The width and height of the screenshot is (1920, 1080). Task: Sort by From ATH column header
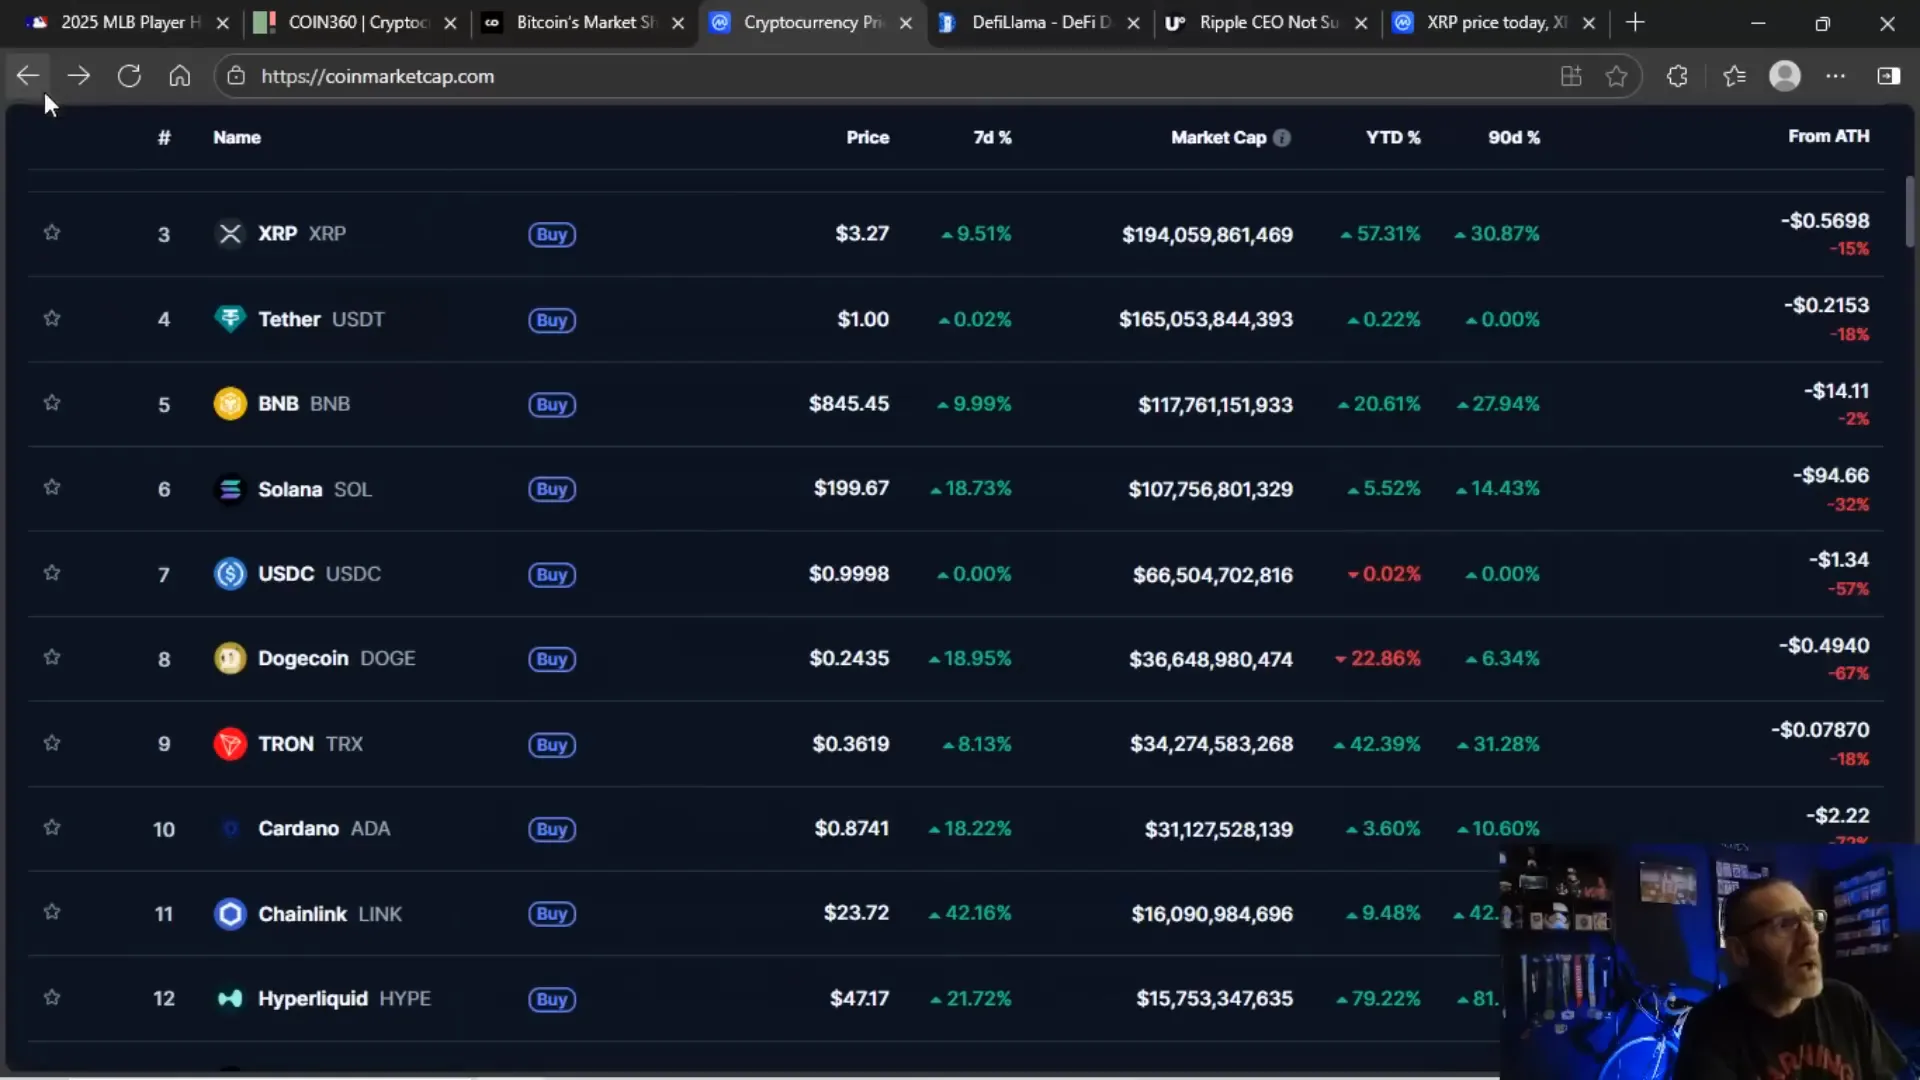click(x=1828, y=136)
